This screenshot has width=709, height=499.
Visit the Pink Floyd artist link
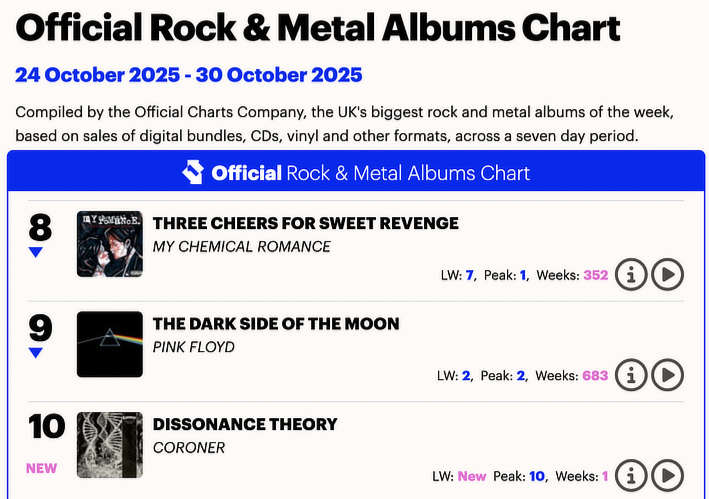194,347
